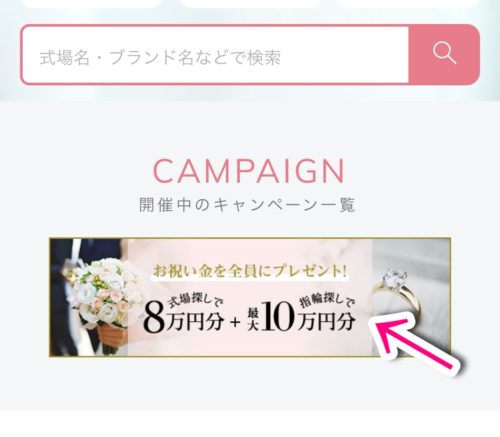Tap the partially visible top-right white card
500x437 pixels.
(x=409, y=3)
